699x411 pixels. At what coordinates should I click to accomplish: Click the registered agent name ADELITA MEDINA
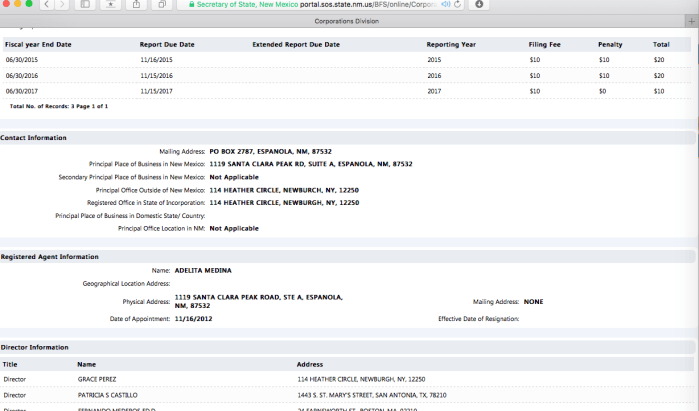coord(203,270)
